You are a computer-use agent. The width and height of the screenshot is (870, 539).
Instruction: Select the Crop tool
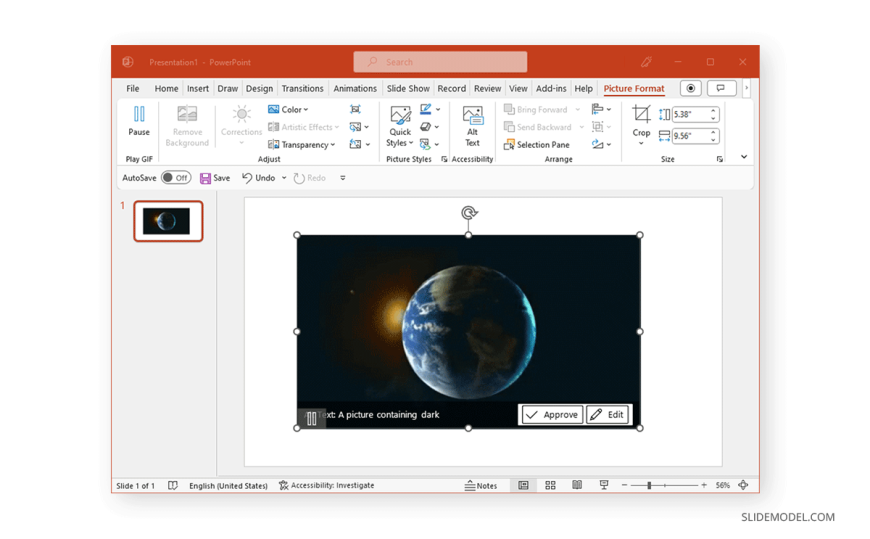(641, 125)
